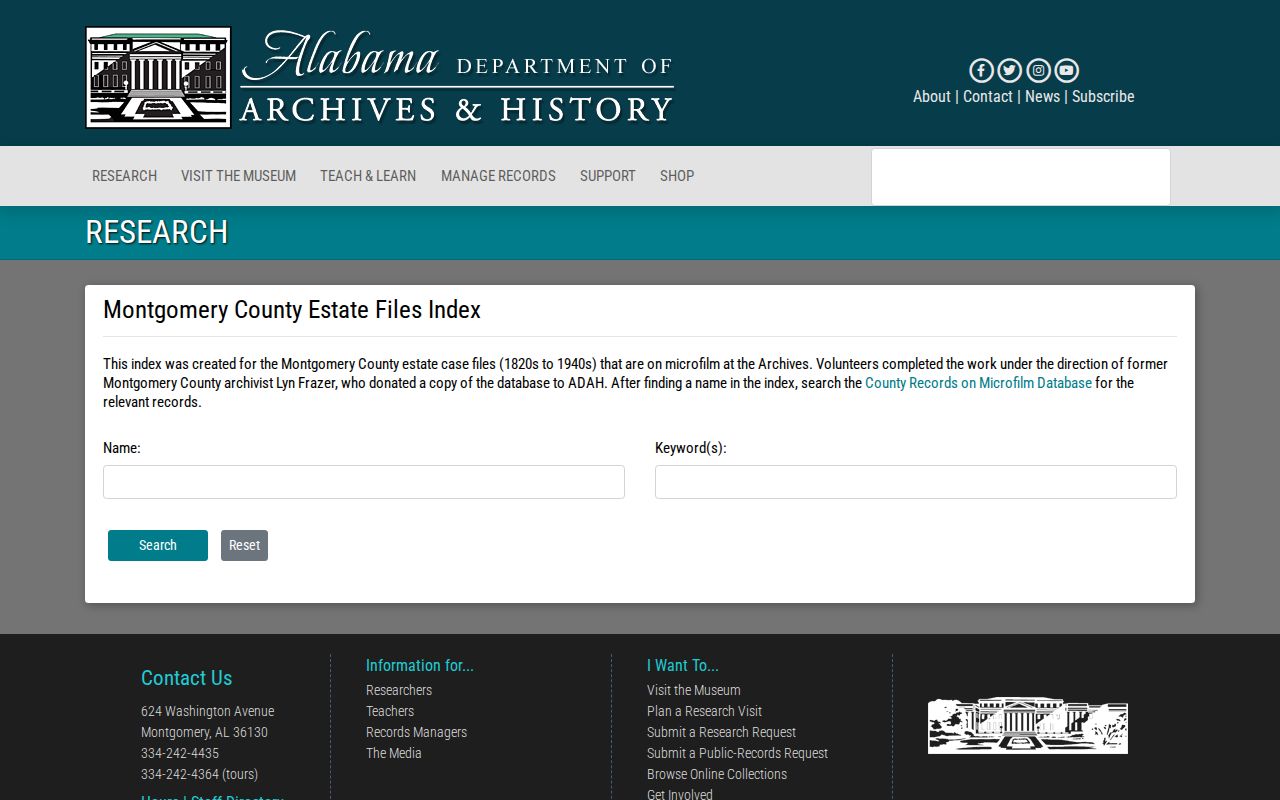Open the Manage Records menu

pos(498,176)
